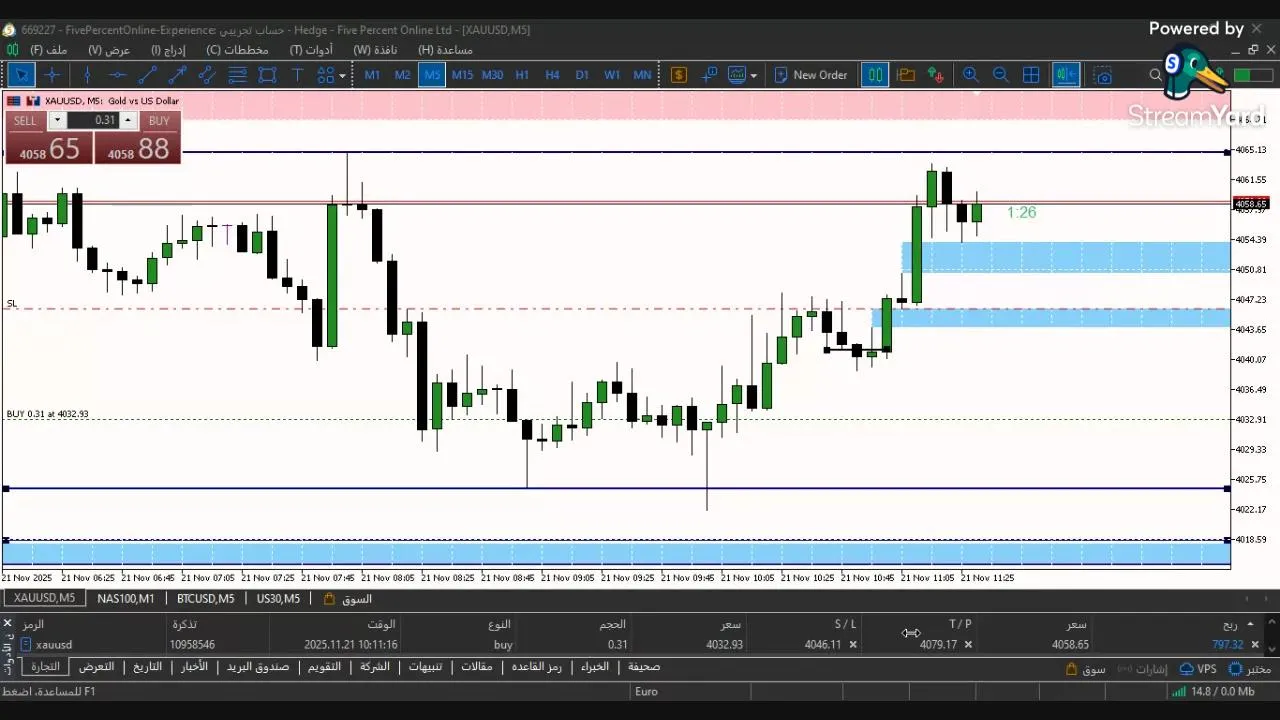Switch to NAS100,M1 chart tab

tap(126, 598)
